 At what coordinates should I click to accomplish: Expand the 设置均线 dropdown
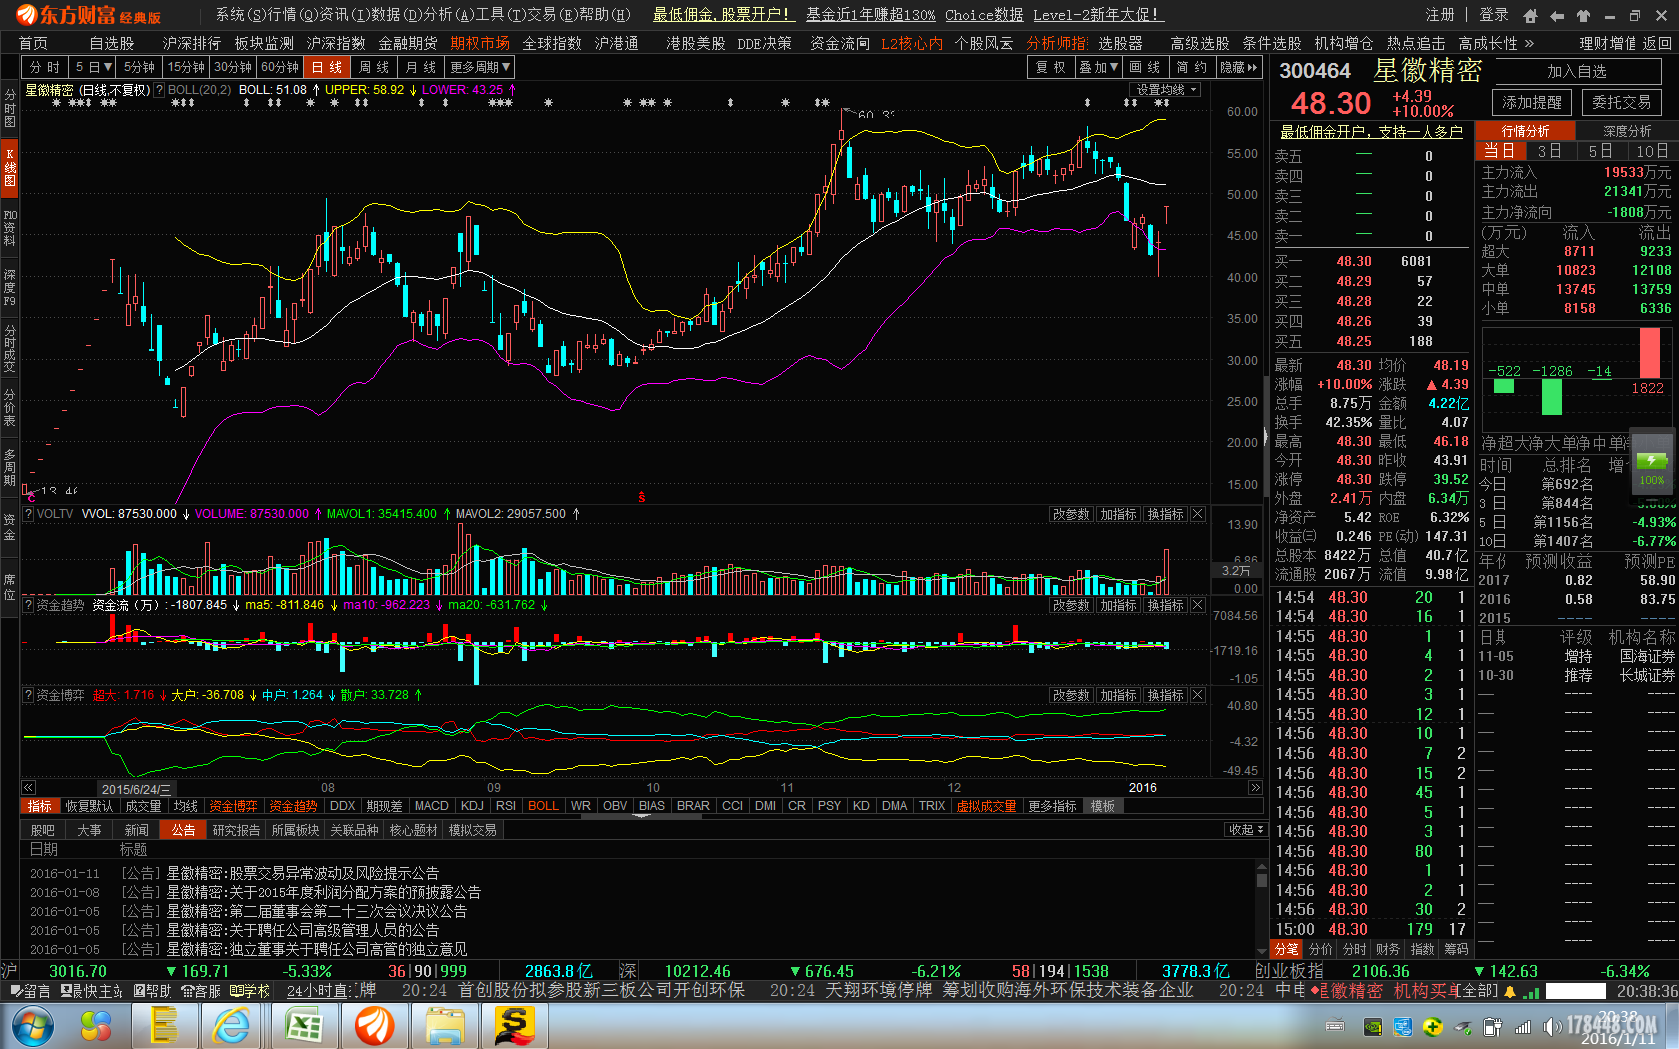coord(1165,90)
